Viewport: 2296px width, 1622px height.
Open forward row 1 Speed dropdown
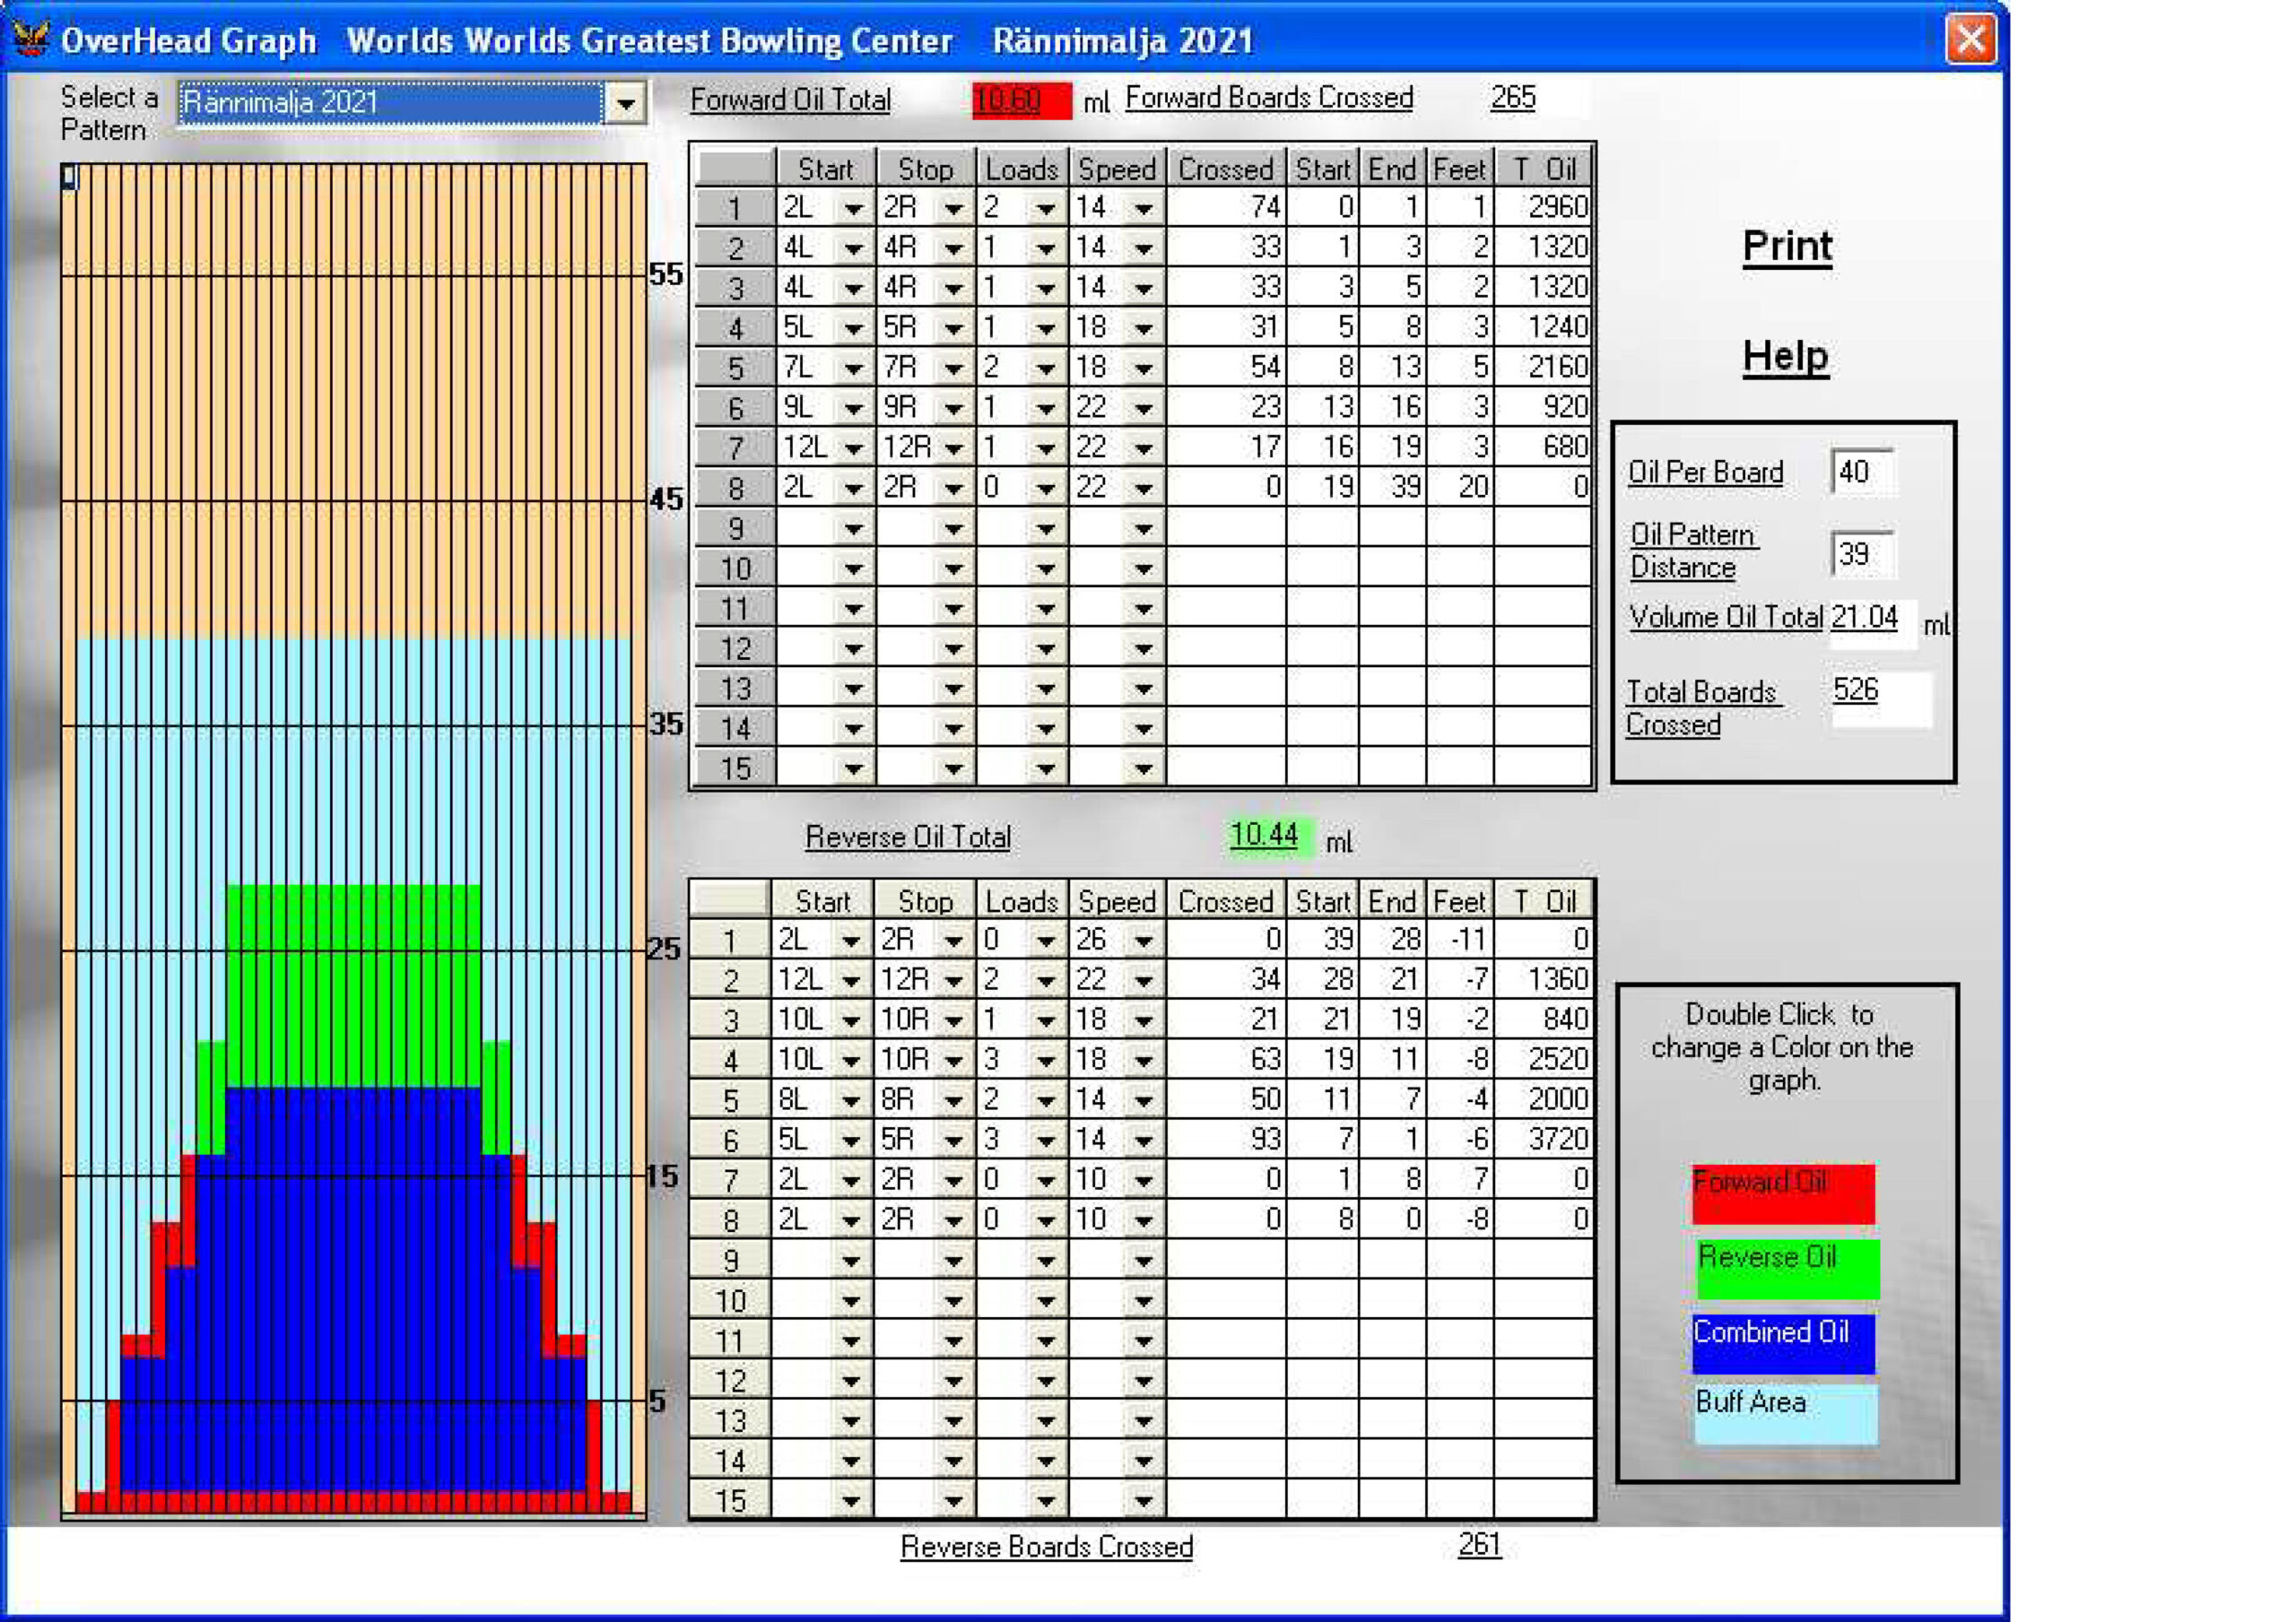click(1143, 208)
